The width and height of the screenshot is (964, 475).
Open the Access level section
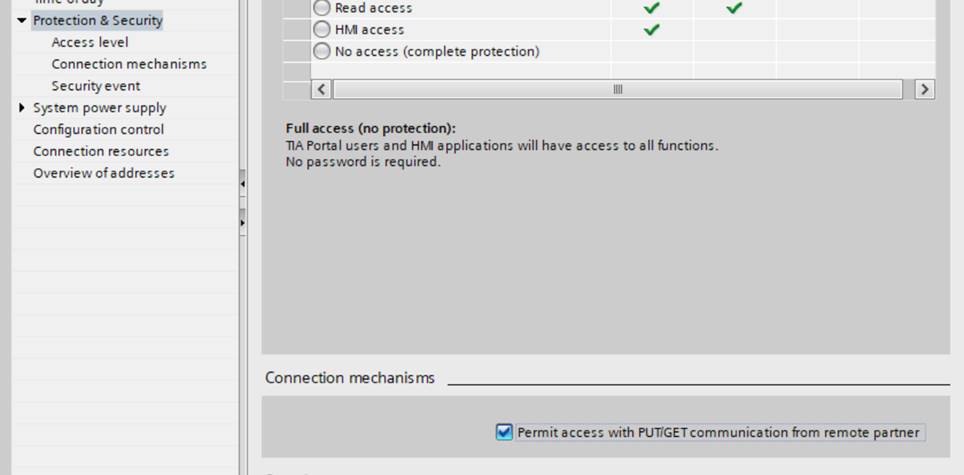[90, 42]
